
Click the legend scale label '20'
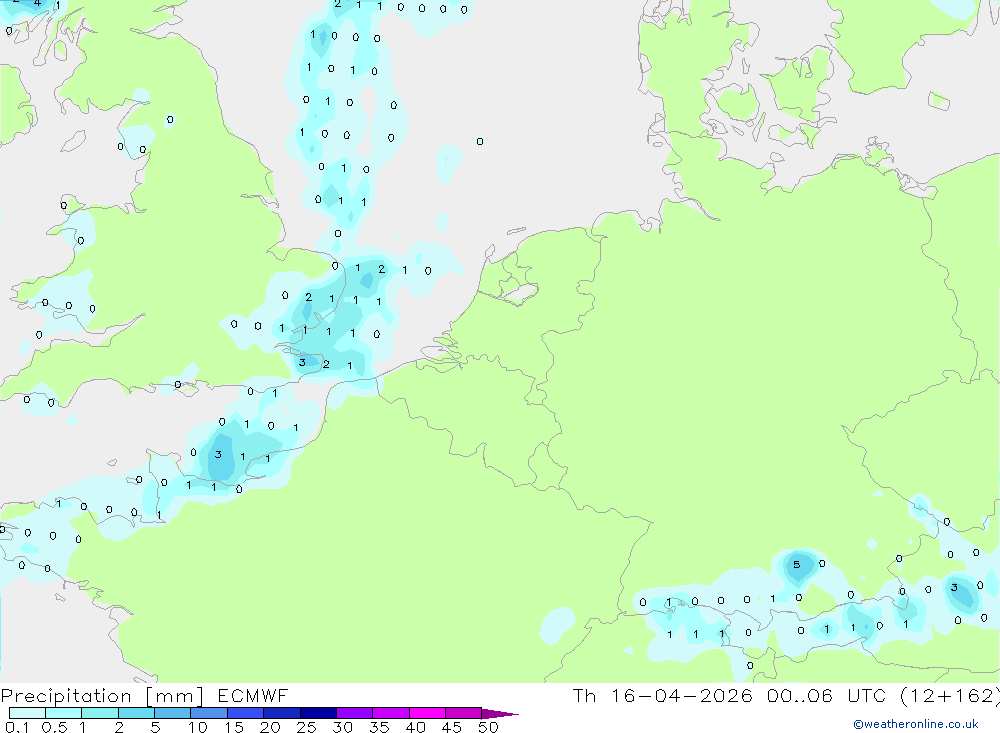coord(270,727)
